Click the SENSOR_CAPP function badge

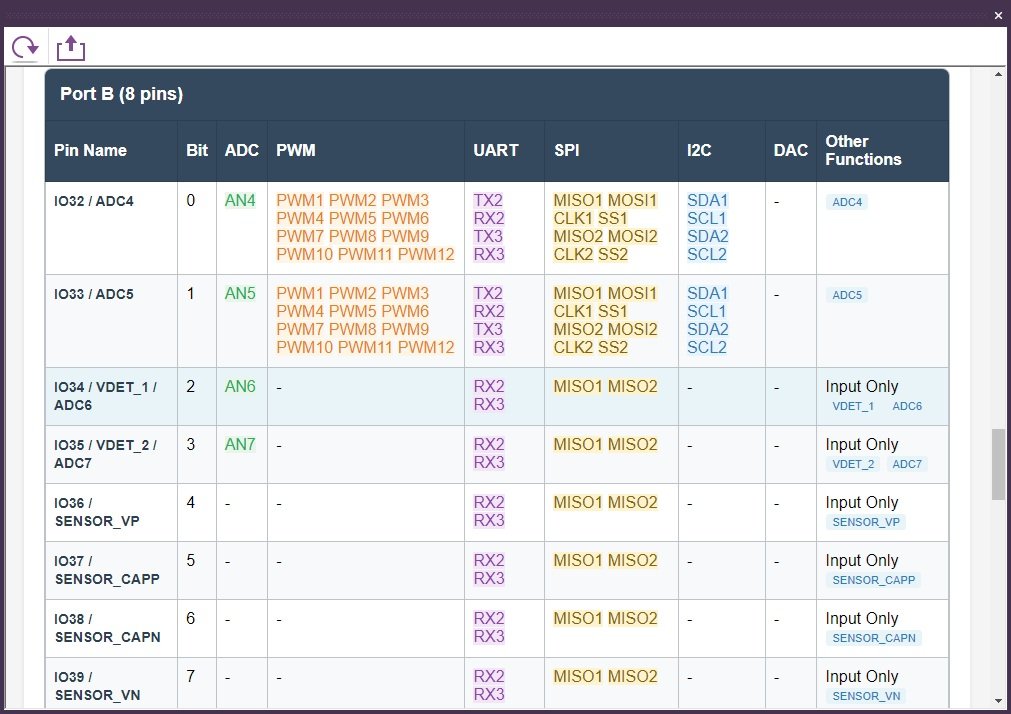[x=873, y=580]
